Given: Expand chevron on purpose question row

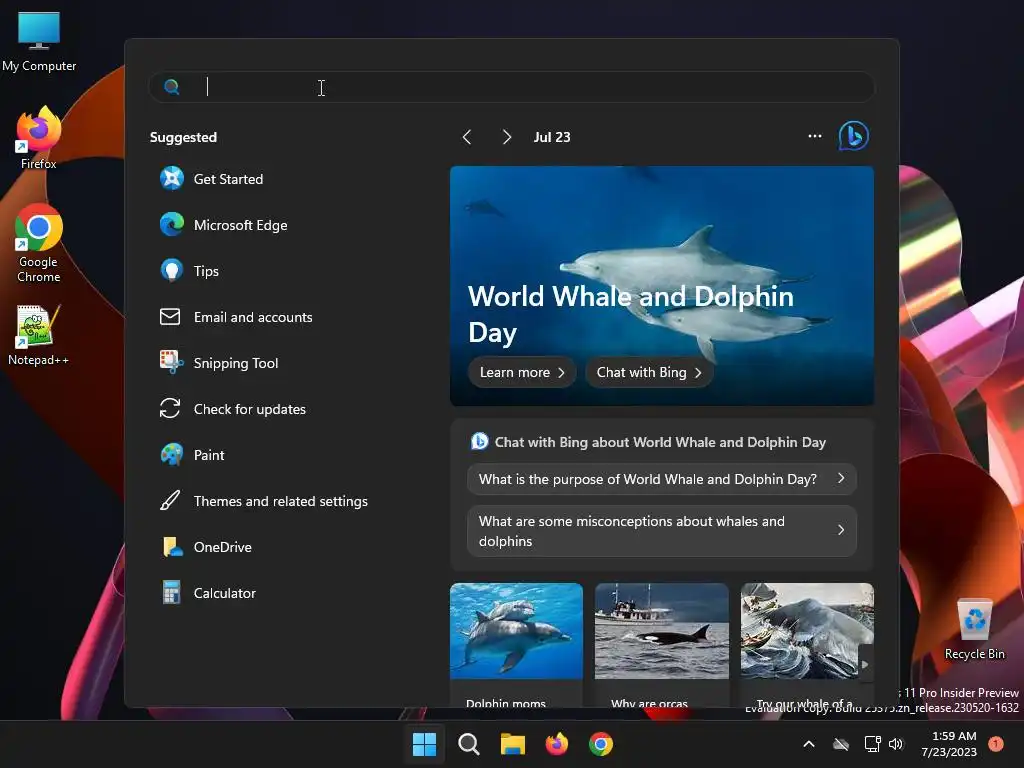Looking at the screenshot, I should [841, 479].
